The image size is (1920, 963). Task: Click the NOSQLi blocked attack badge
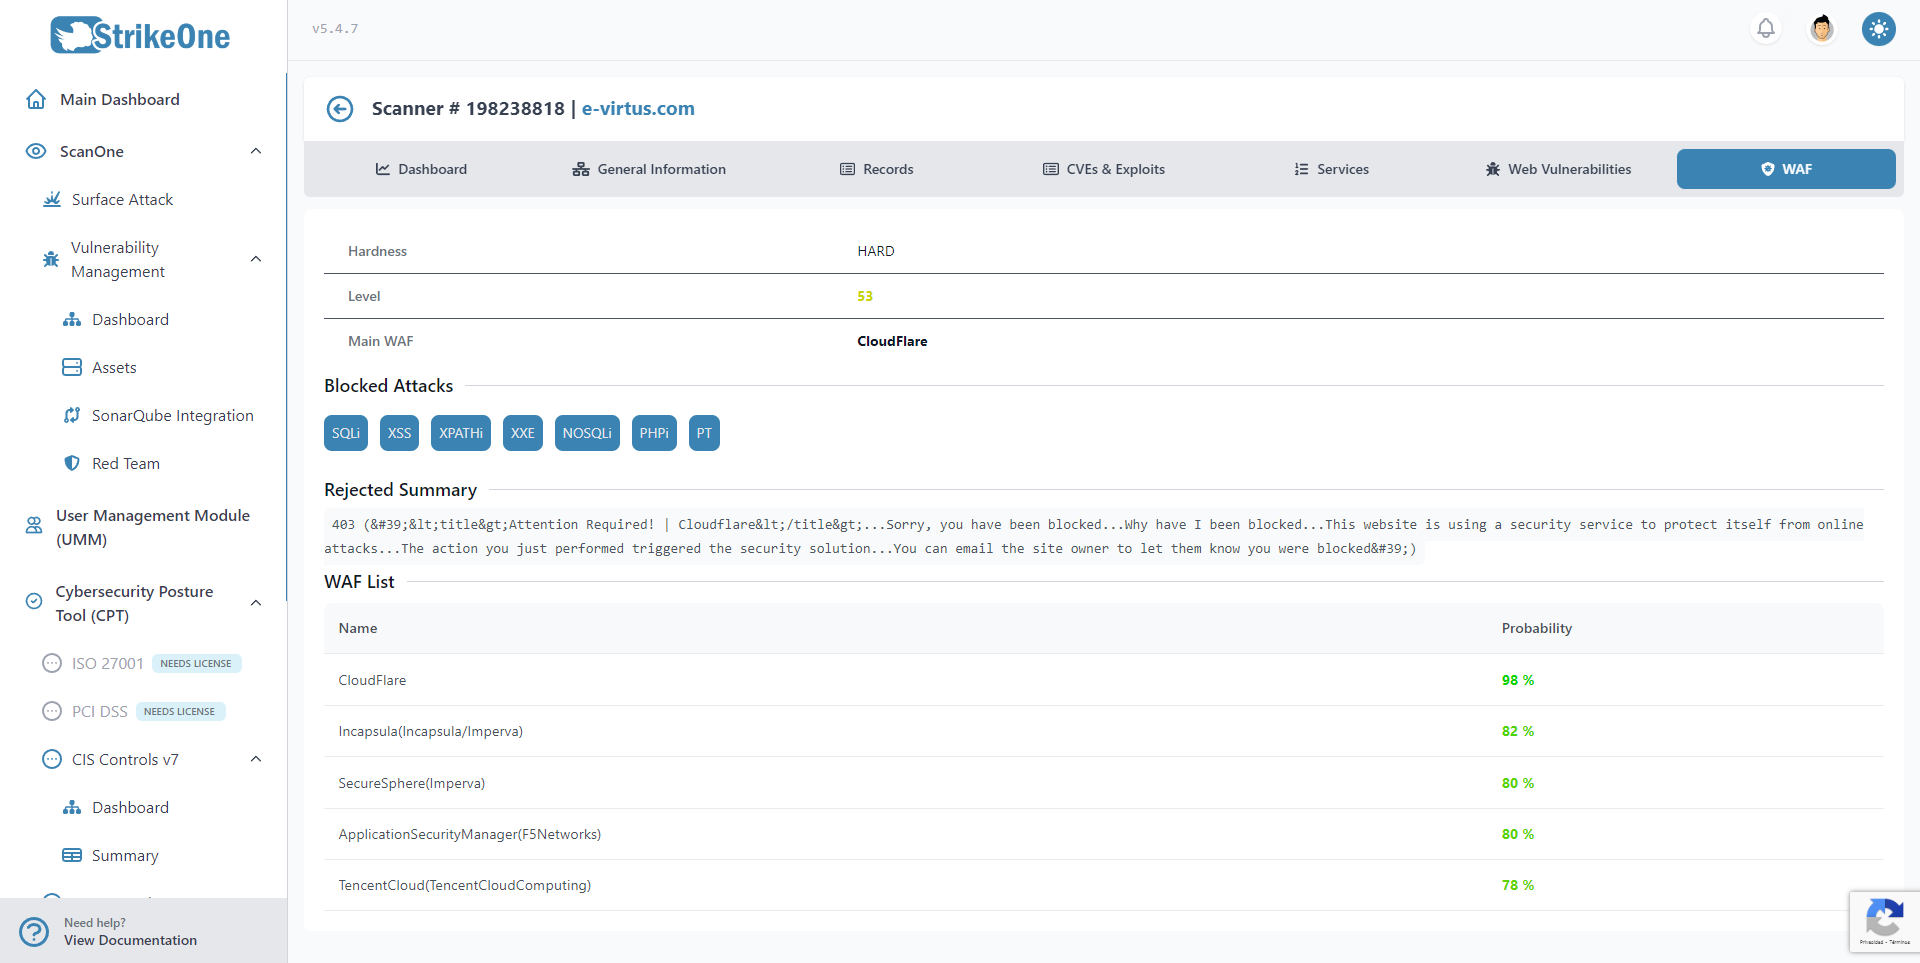pos(587,433)
